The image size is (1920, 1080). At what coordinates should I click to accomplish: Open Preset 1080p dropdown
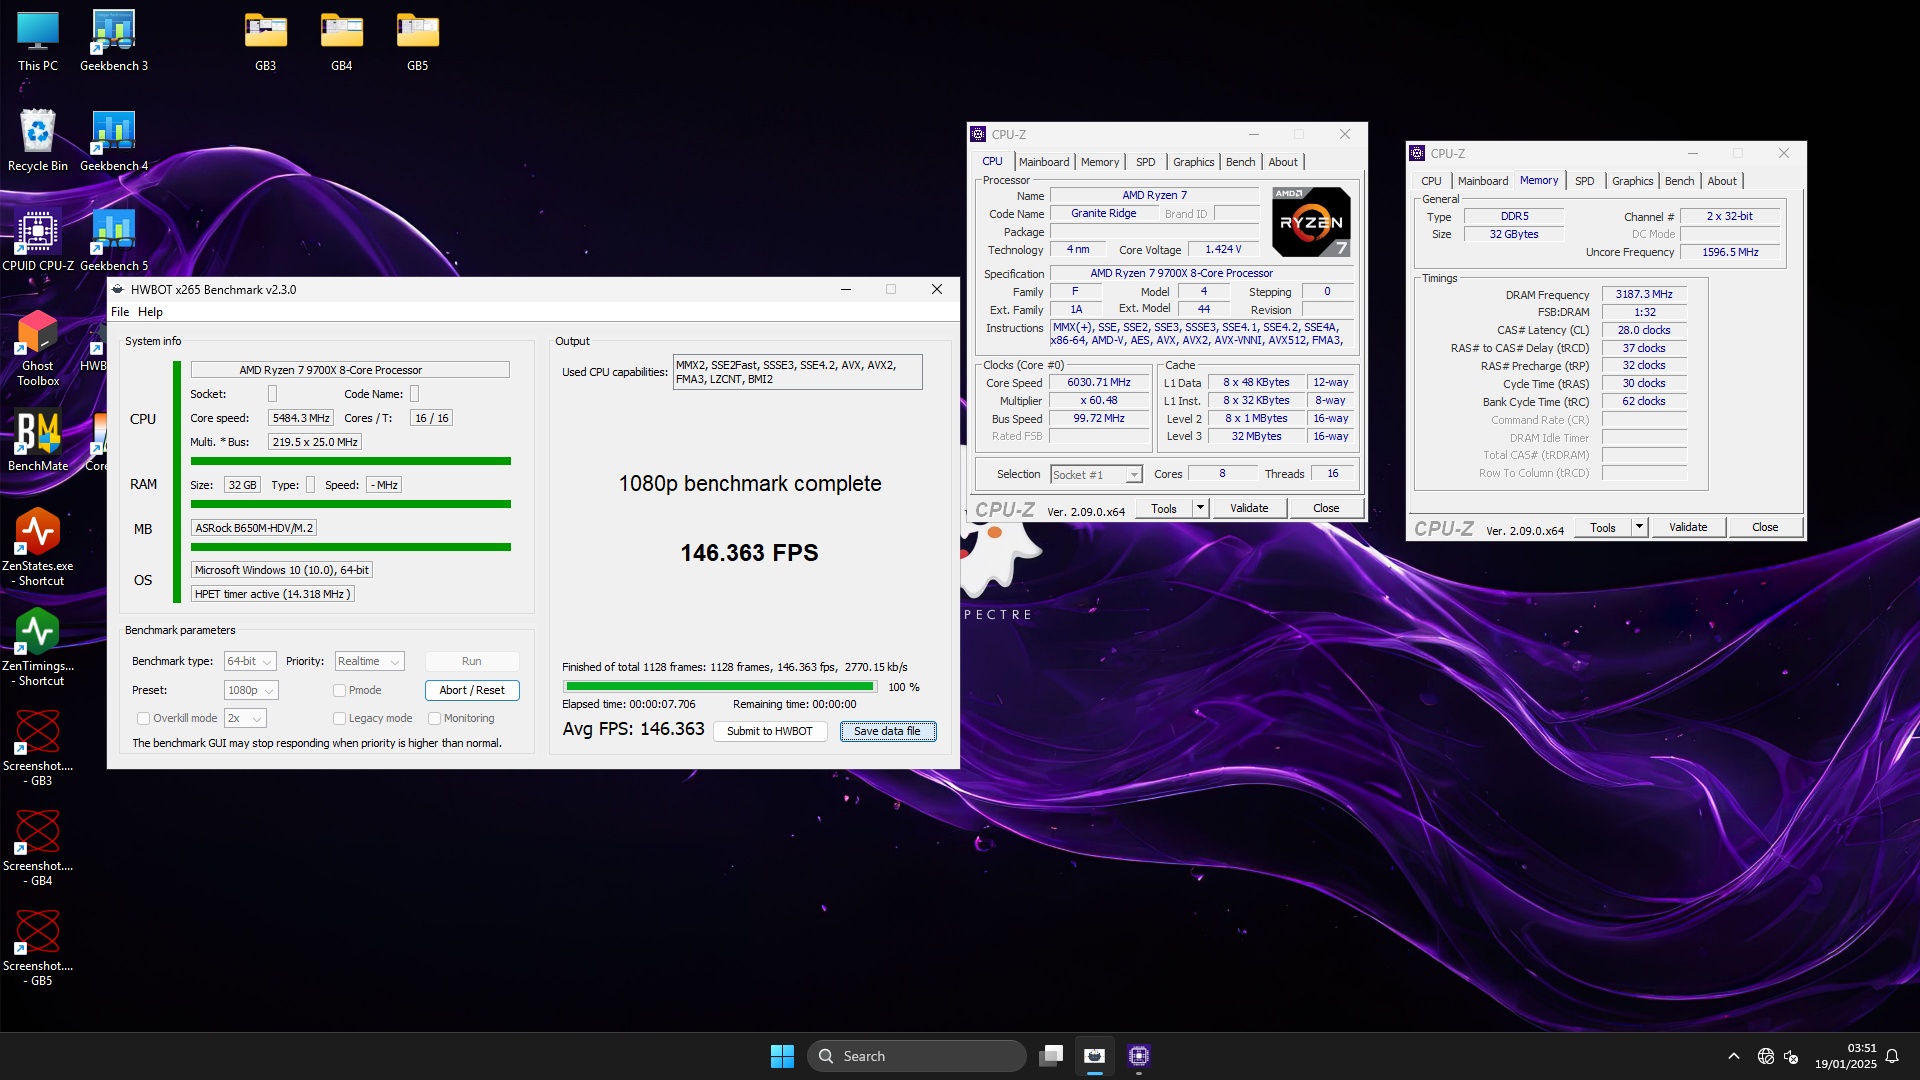pyautogui.click(x=251, y=690)
